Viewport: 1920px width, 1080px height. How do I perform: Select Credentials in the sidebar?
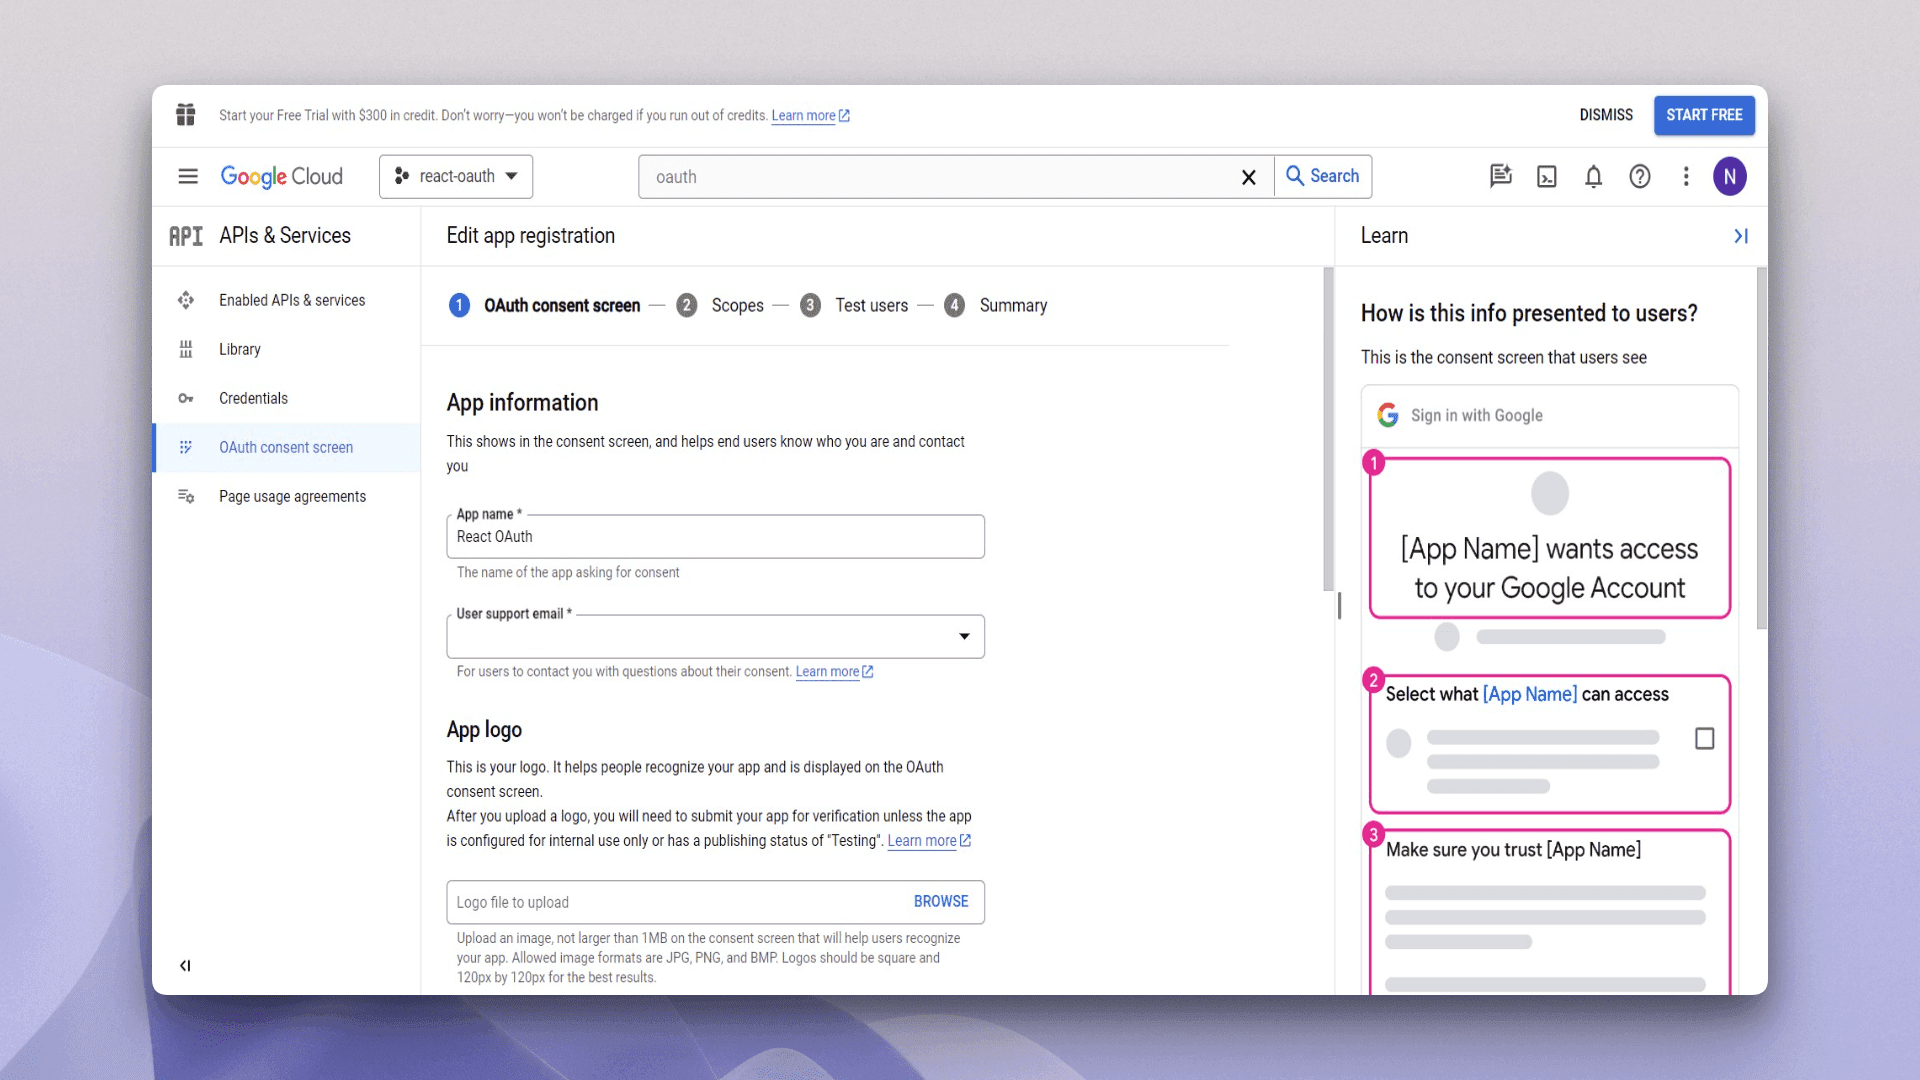click(x=253, y=398)
